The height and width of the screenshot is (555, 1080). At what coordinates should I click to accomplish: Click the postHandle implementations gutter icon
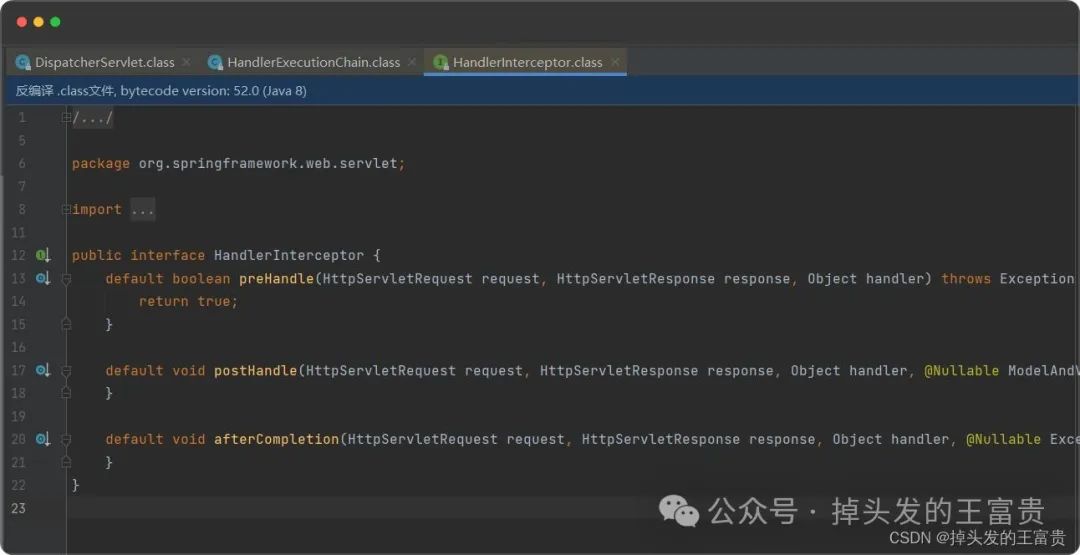coord(43,370)
